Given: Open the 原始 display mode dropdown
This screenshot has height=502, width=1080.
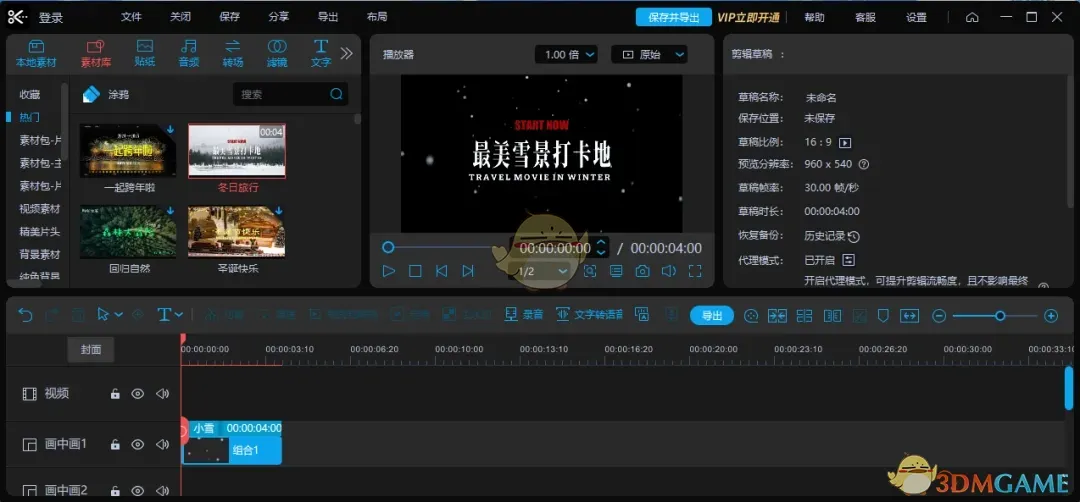Looking at the screenshot, I should coord(650,54).
